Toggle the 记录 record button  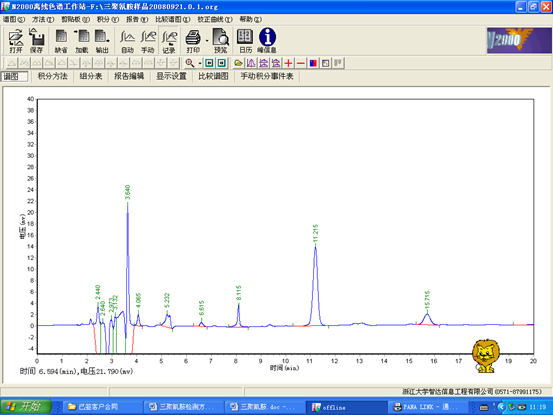coord(169,41)
